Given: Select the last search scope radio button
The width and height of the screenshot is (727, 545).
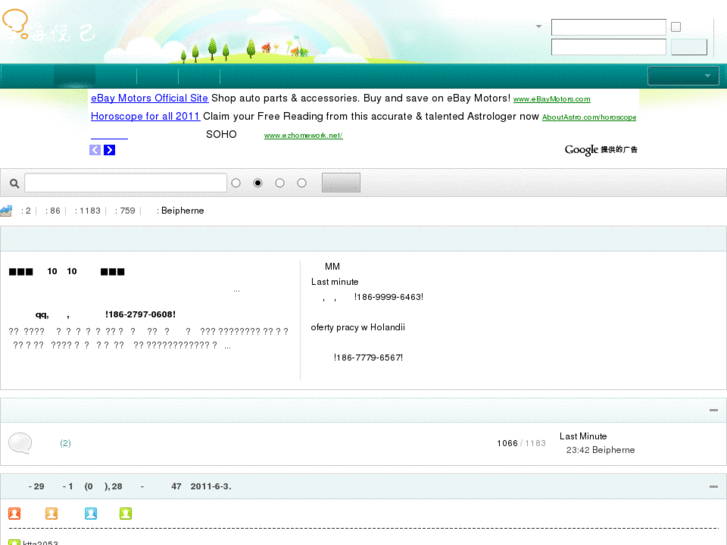Looking at the screenshot, I should point(302,183).
